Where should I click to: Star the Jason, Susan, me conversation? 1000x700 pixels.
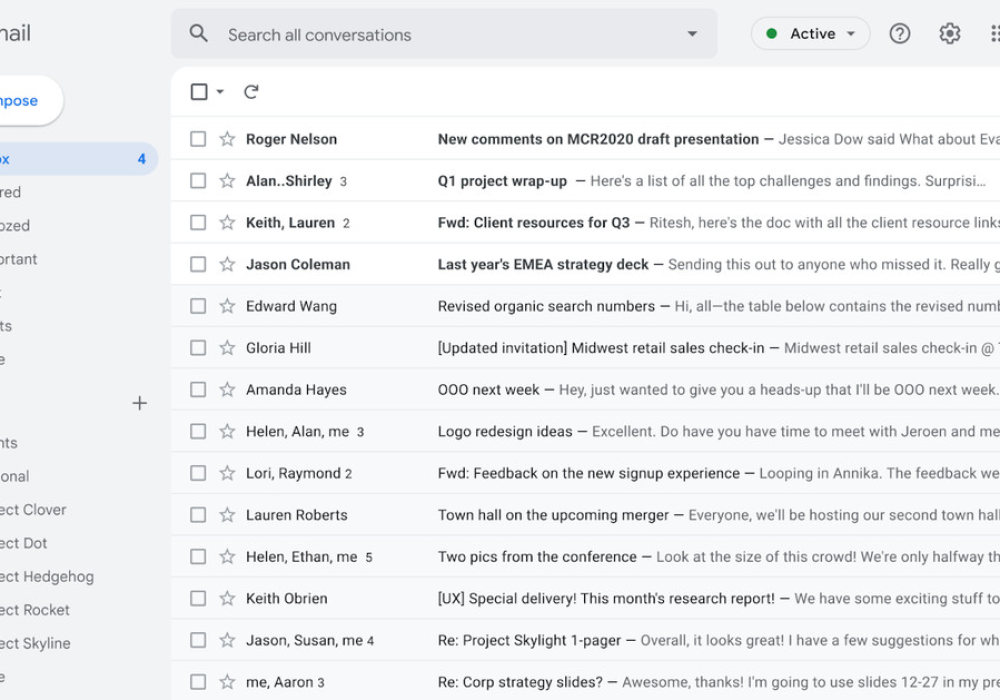(x=227, y=640)
